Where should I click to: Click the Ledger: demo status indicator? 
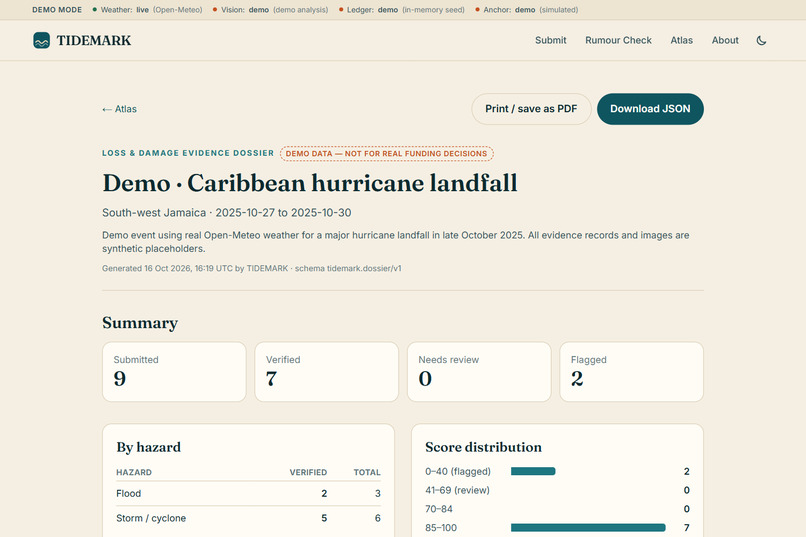401,10
